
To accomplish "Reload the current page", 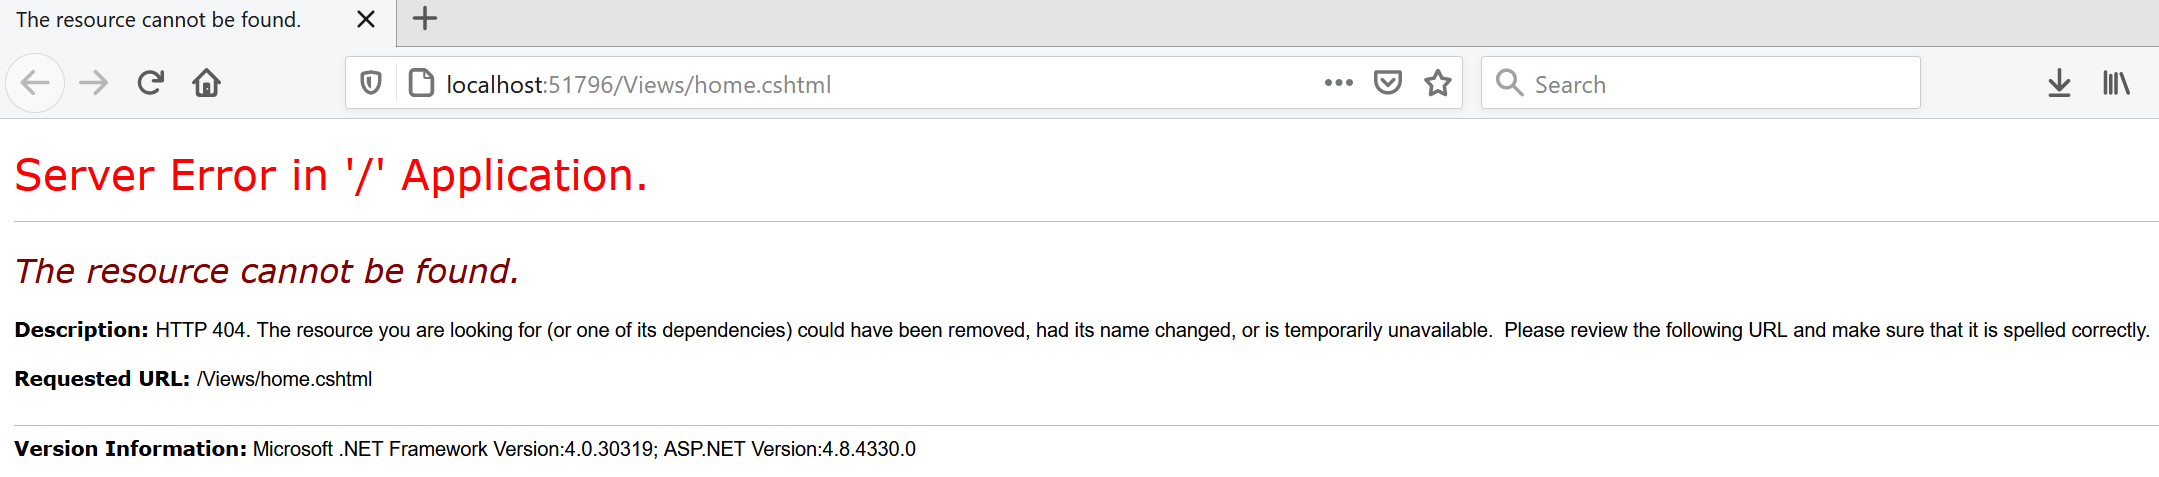I will click(150, 83).
